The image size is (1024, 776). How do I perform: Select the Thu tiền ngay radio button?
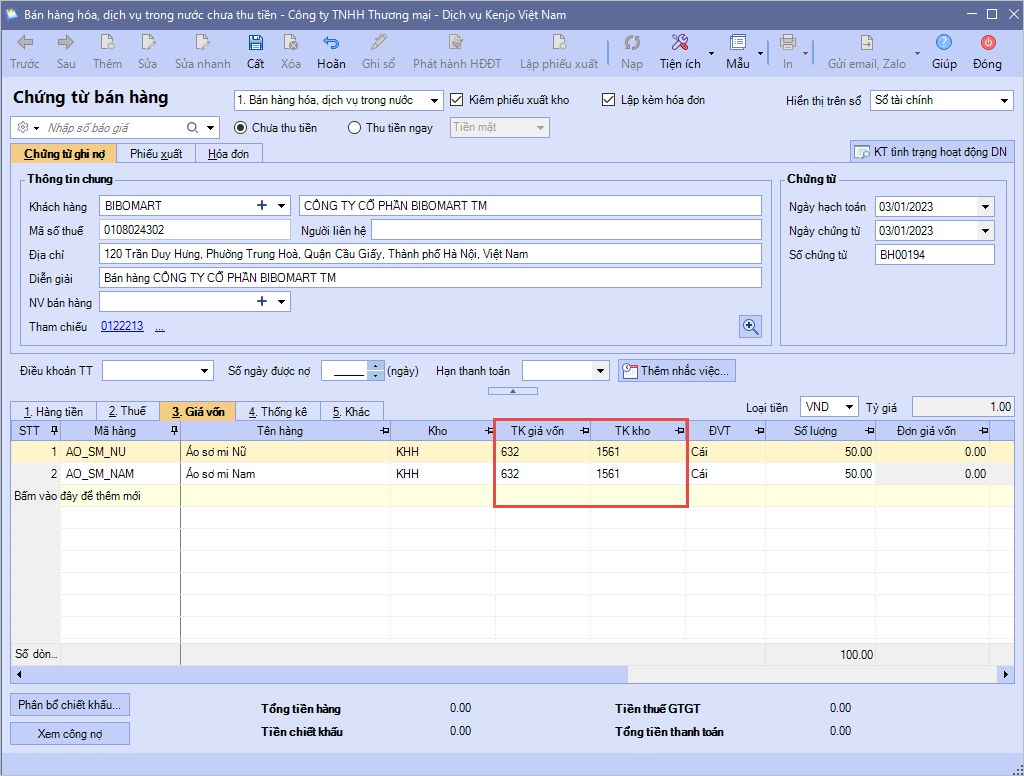[x=354, y=128]
